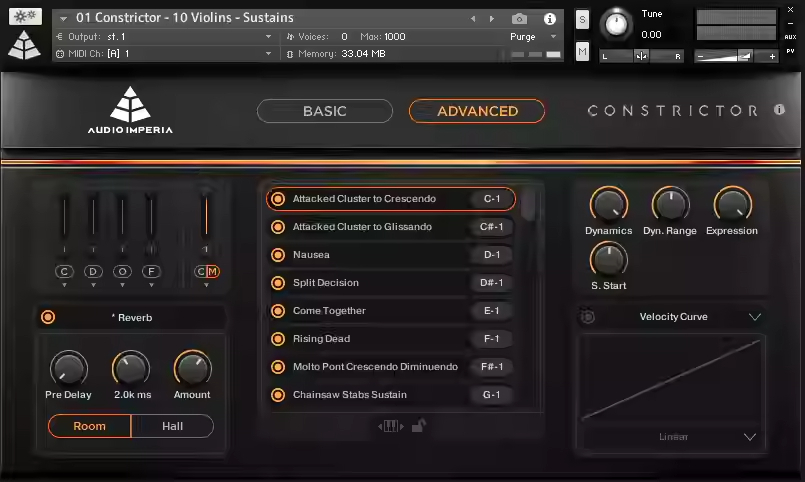Click the Audio Imperia pyramid icon in header
This screenshot has width=805, height=482.
pyautogui.click(x=24, y=45)
